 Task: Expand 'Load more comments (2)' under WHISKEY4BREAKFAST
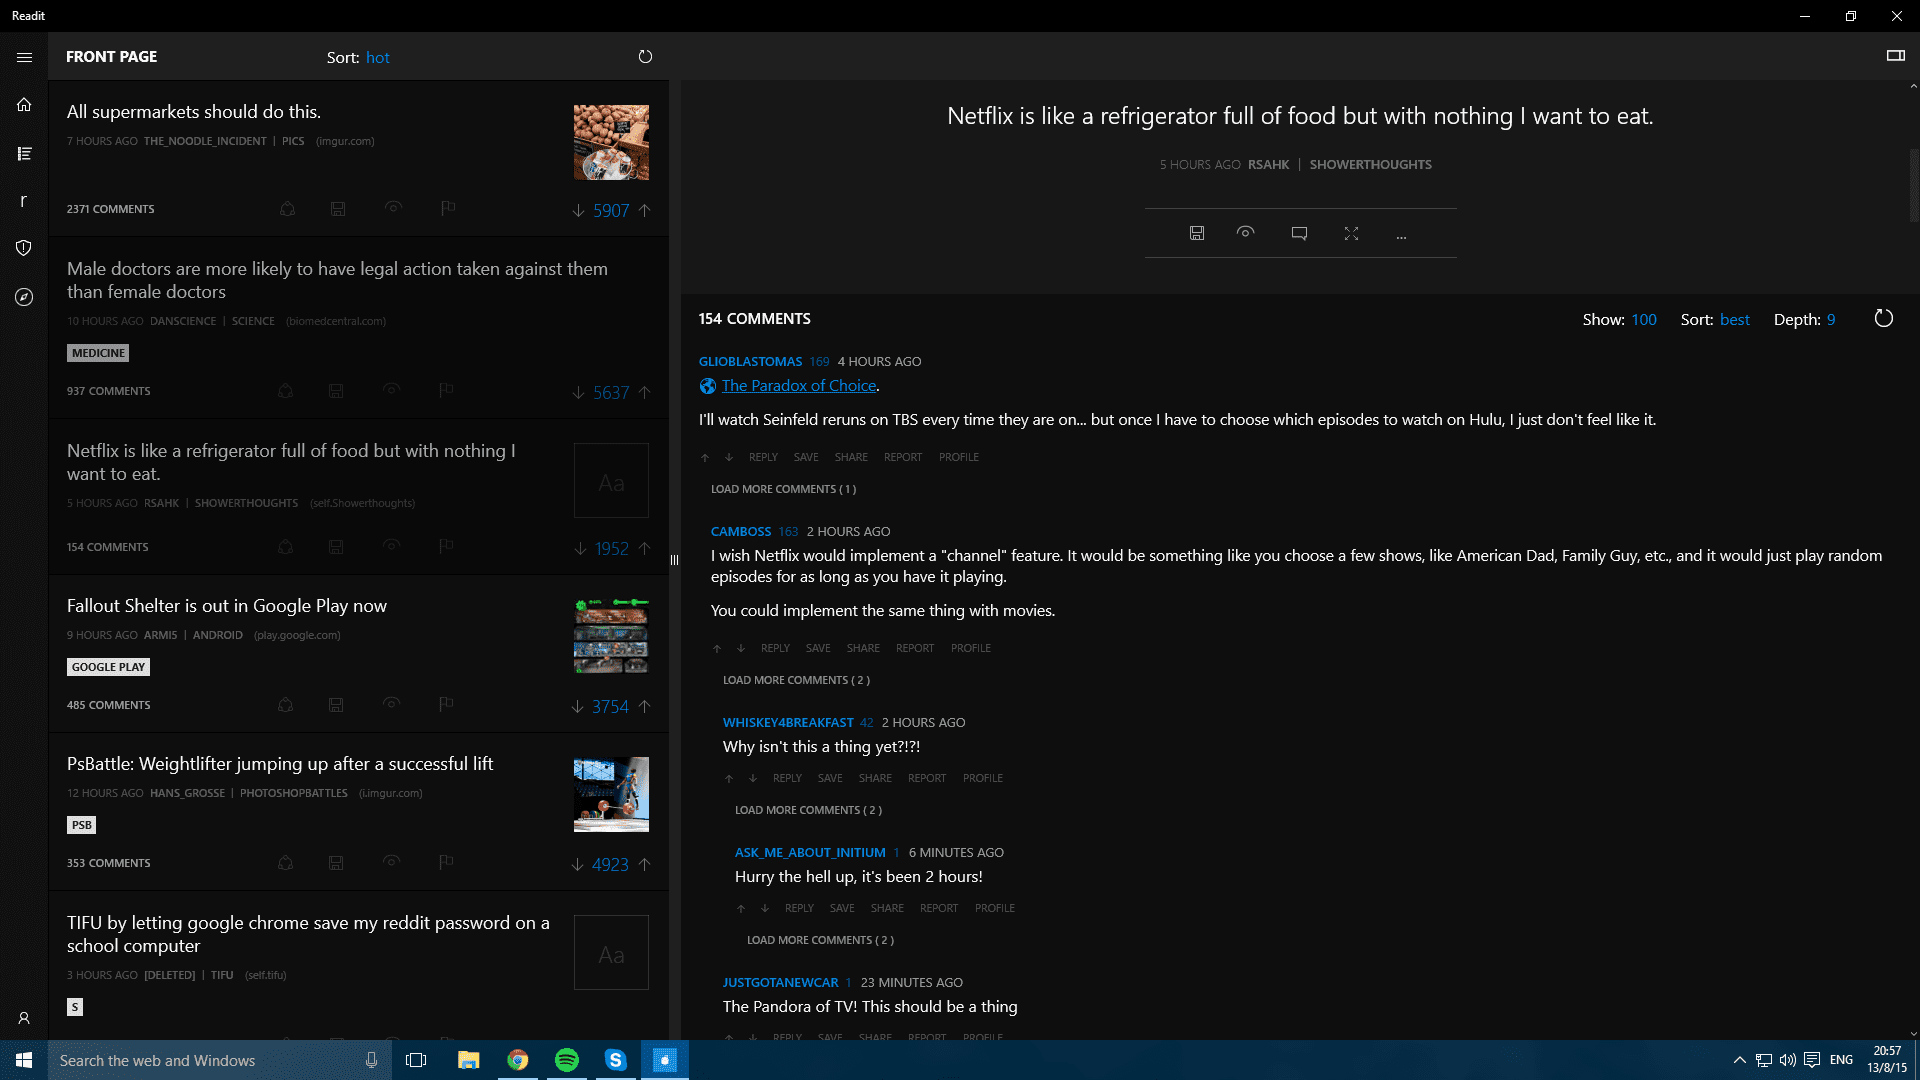(808, 810)
